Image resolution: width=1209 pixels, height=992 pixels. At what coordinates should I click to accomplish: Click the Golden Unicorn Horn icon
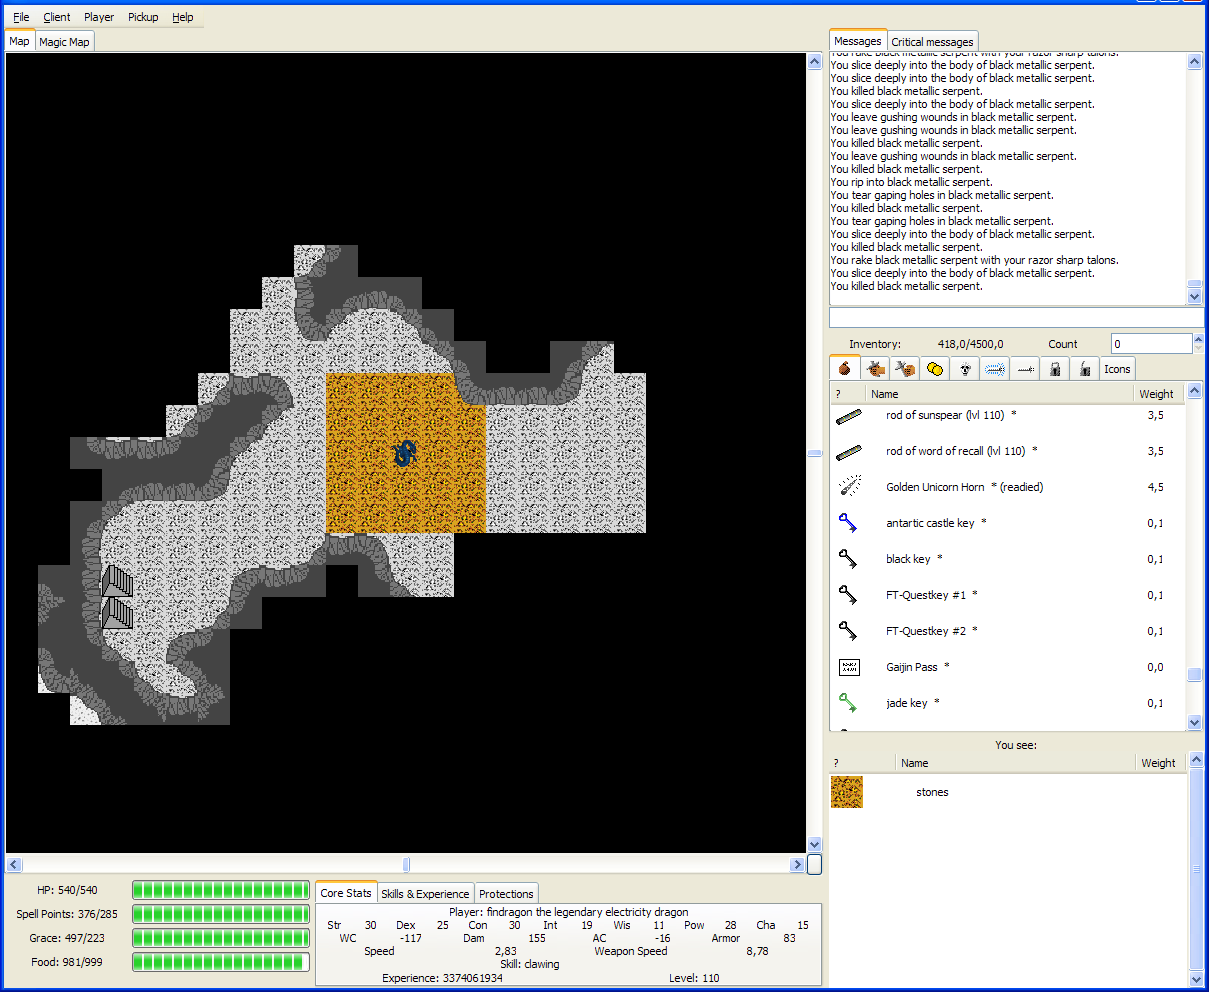[848, 487]
